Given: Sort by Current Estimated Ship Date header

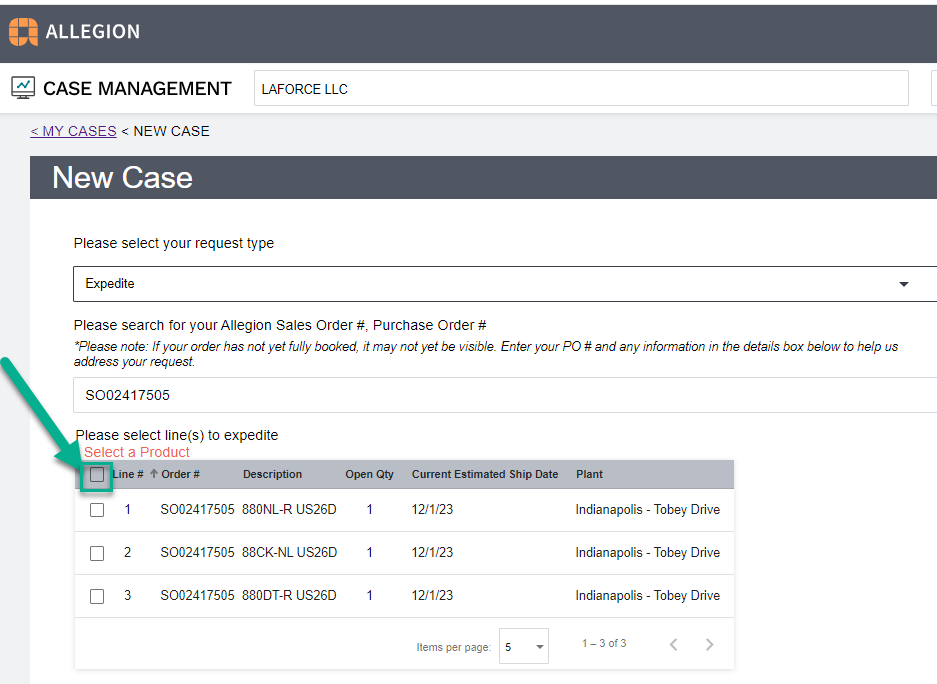Looking at the screenshot, I should coord(484,474).
